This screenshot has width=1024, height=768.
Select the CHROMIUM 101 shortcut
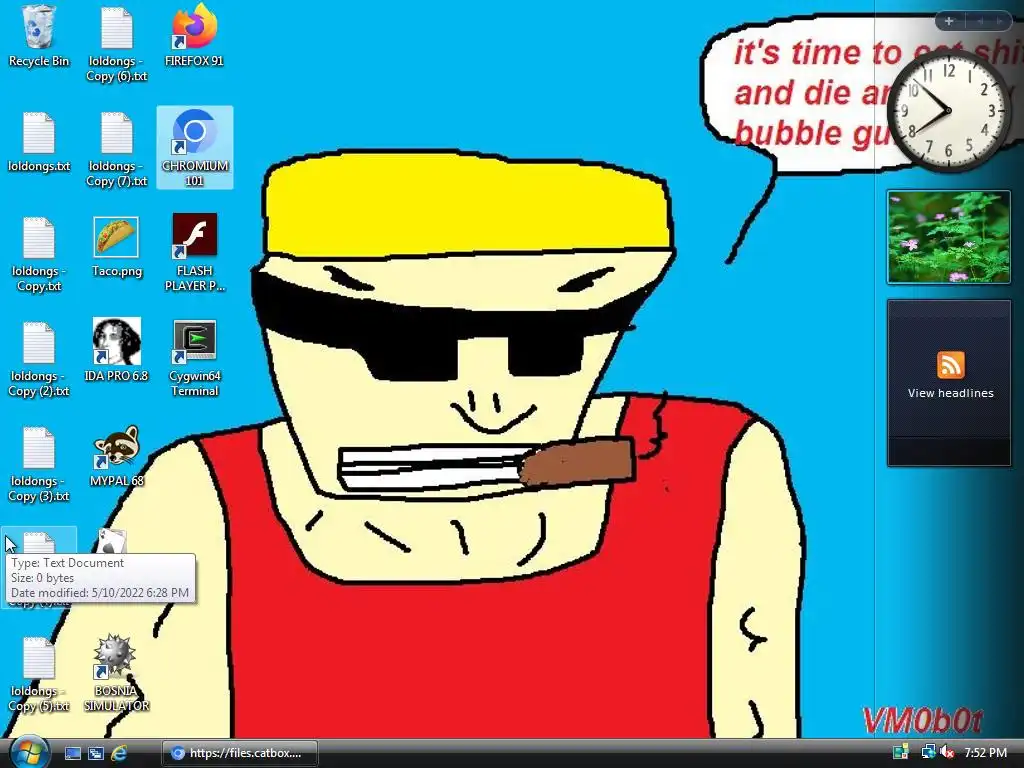coord(195,148)
